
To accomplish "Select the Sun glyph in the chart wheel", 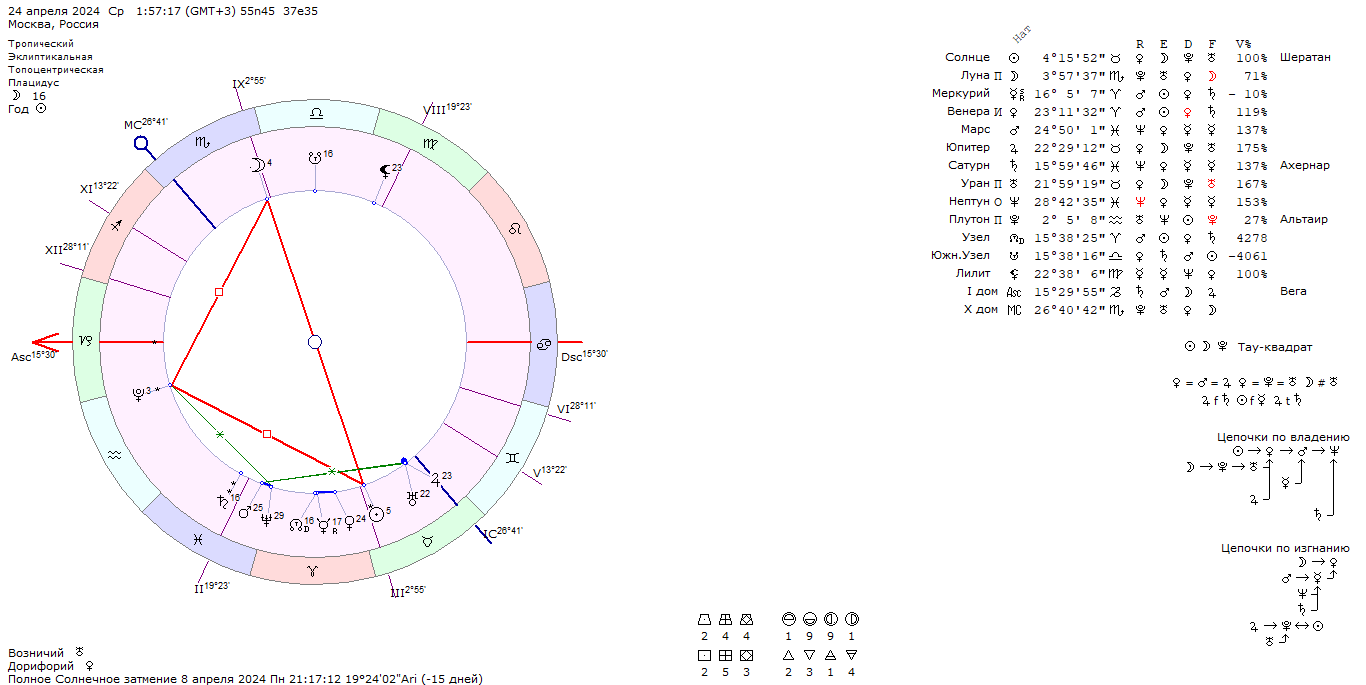I will point(375,515).
